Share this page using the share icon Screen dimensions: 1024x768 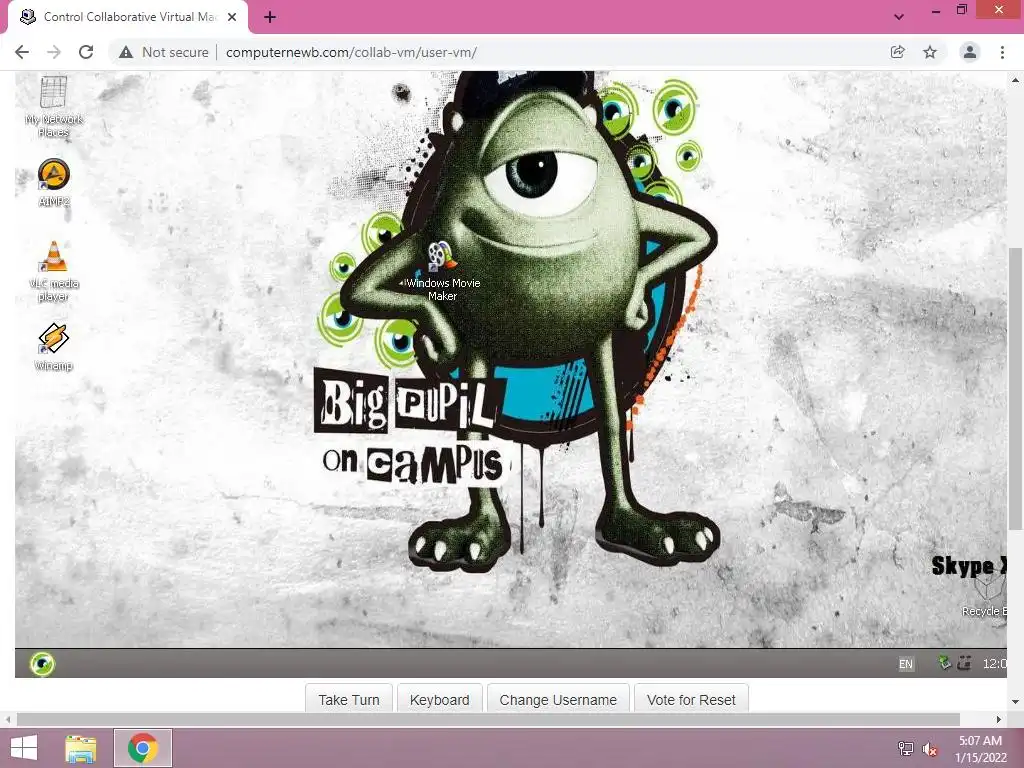click(898, 52)
